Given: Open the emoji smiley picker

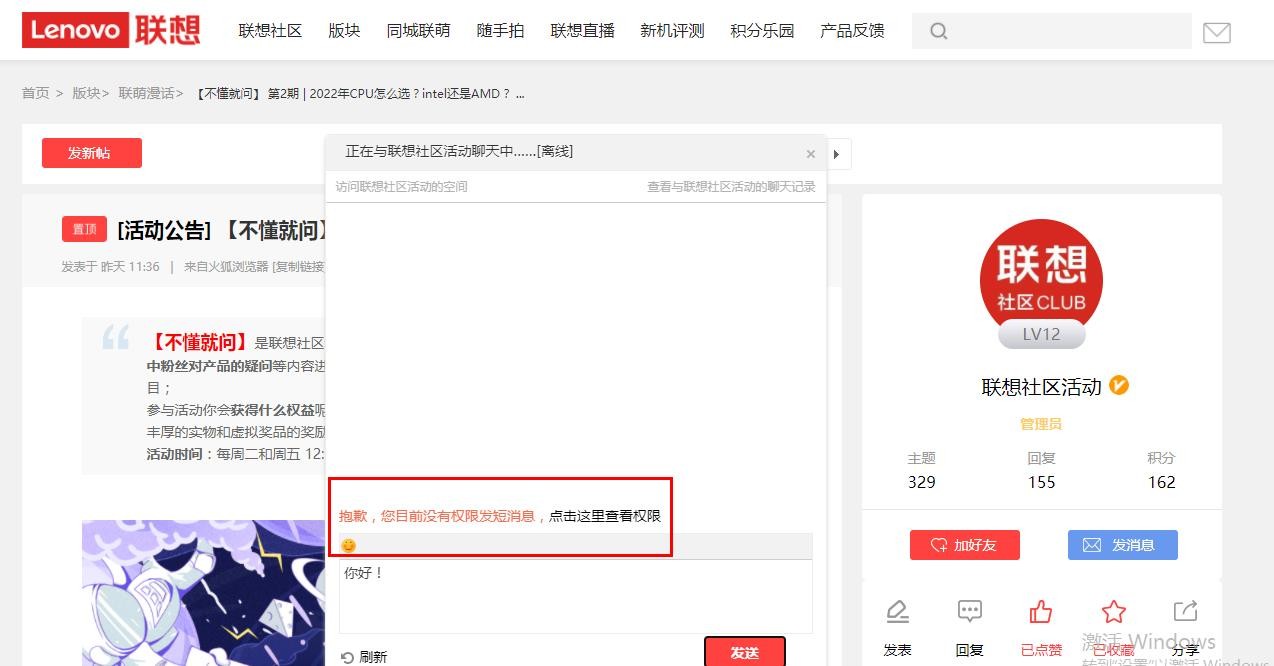Looking at the screenshot, I should [x=348, y=545].
